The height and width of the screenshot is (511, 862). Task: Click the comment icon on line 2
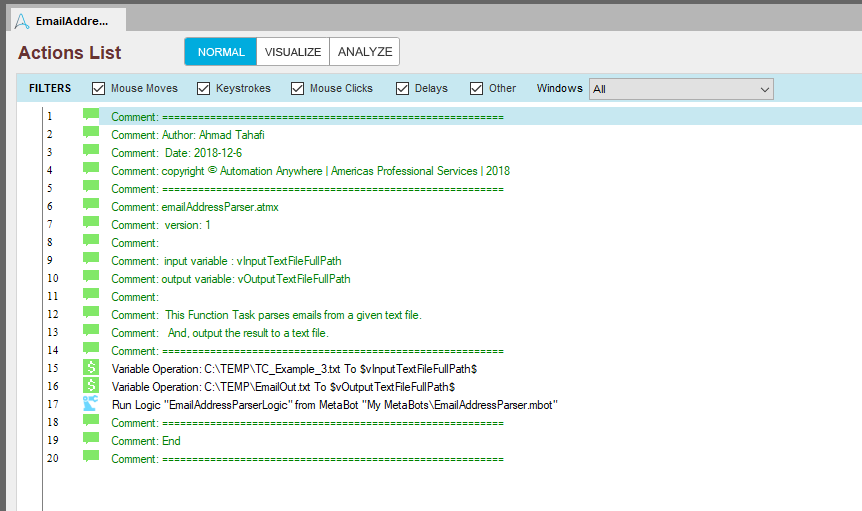(x=91, y=134)
